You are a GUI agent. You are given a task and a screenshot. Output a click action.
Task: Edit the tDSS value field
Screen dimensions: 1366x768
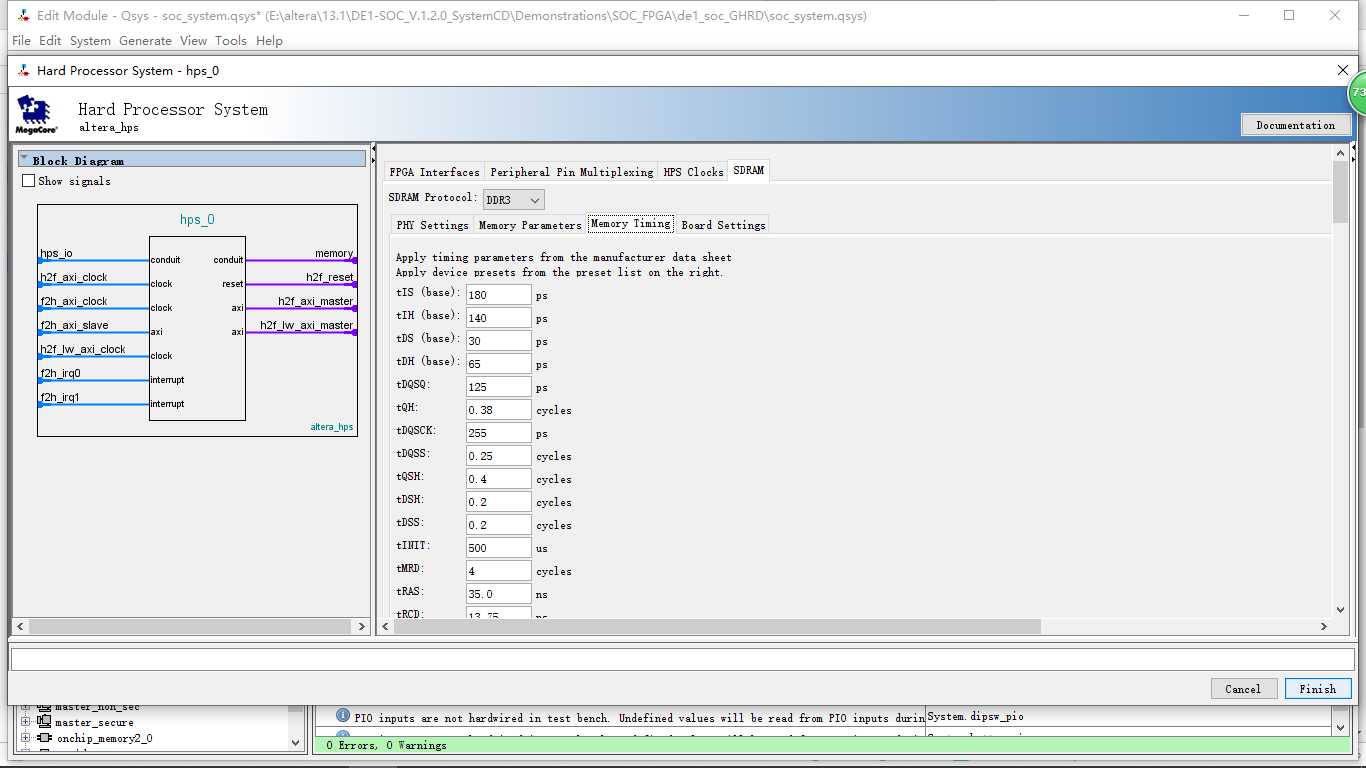[x=498, y=525]
